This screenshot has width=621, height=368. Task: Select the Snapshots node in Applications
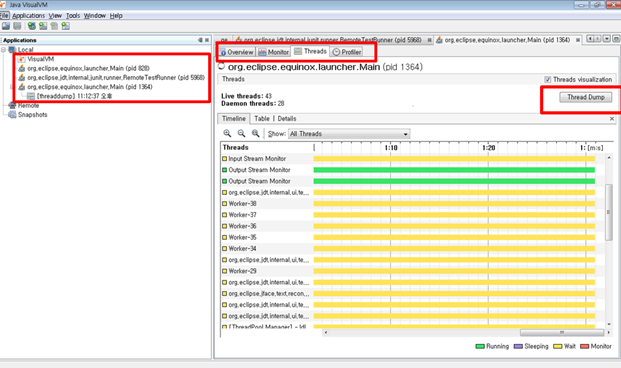(x=28, y=115)
